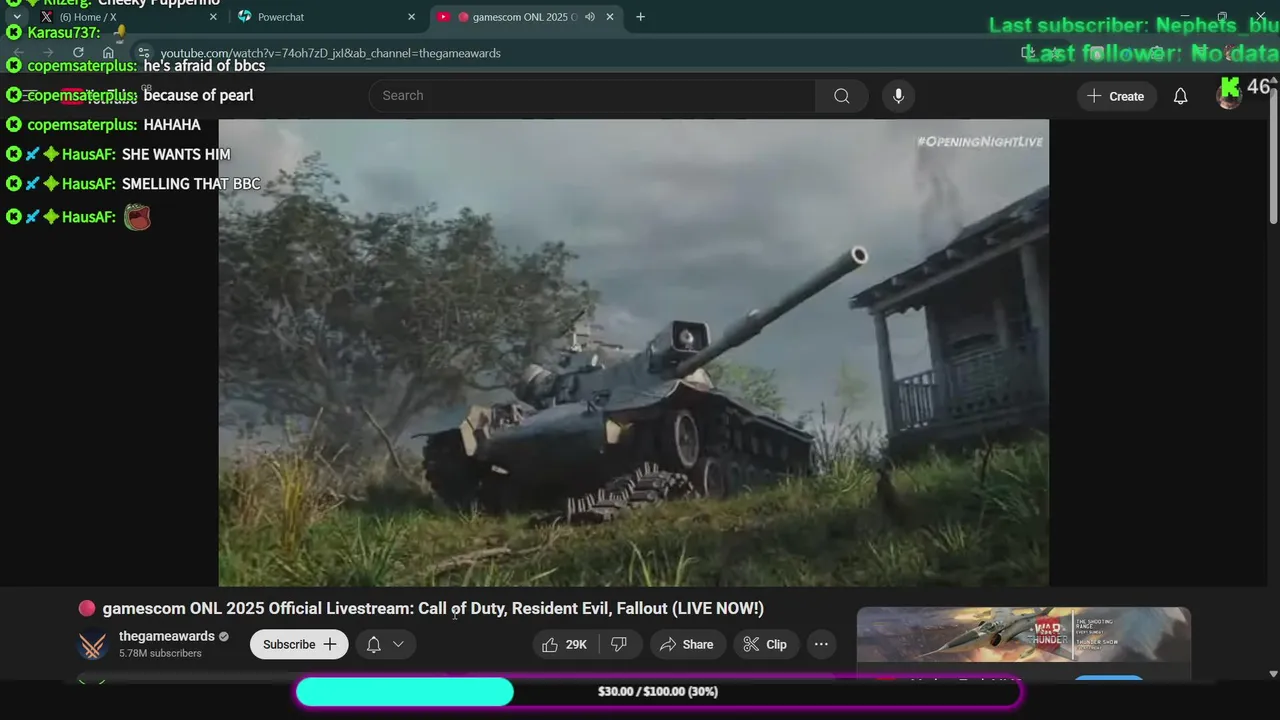
Task: Reload the page
Action: (x=78, y=53)
